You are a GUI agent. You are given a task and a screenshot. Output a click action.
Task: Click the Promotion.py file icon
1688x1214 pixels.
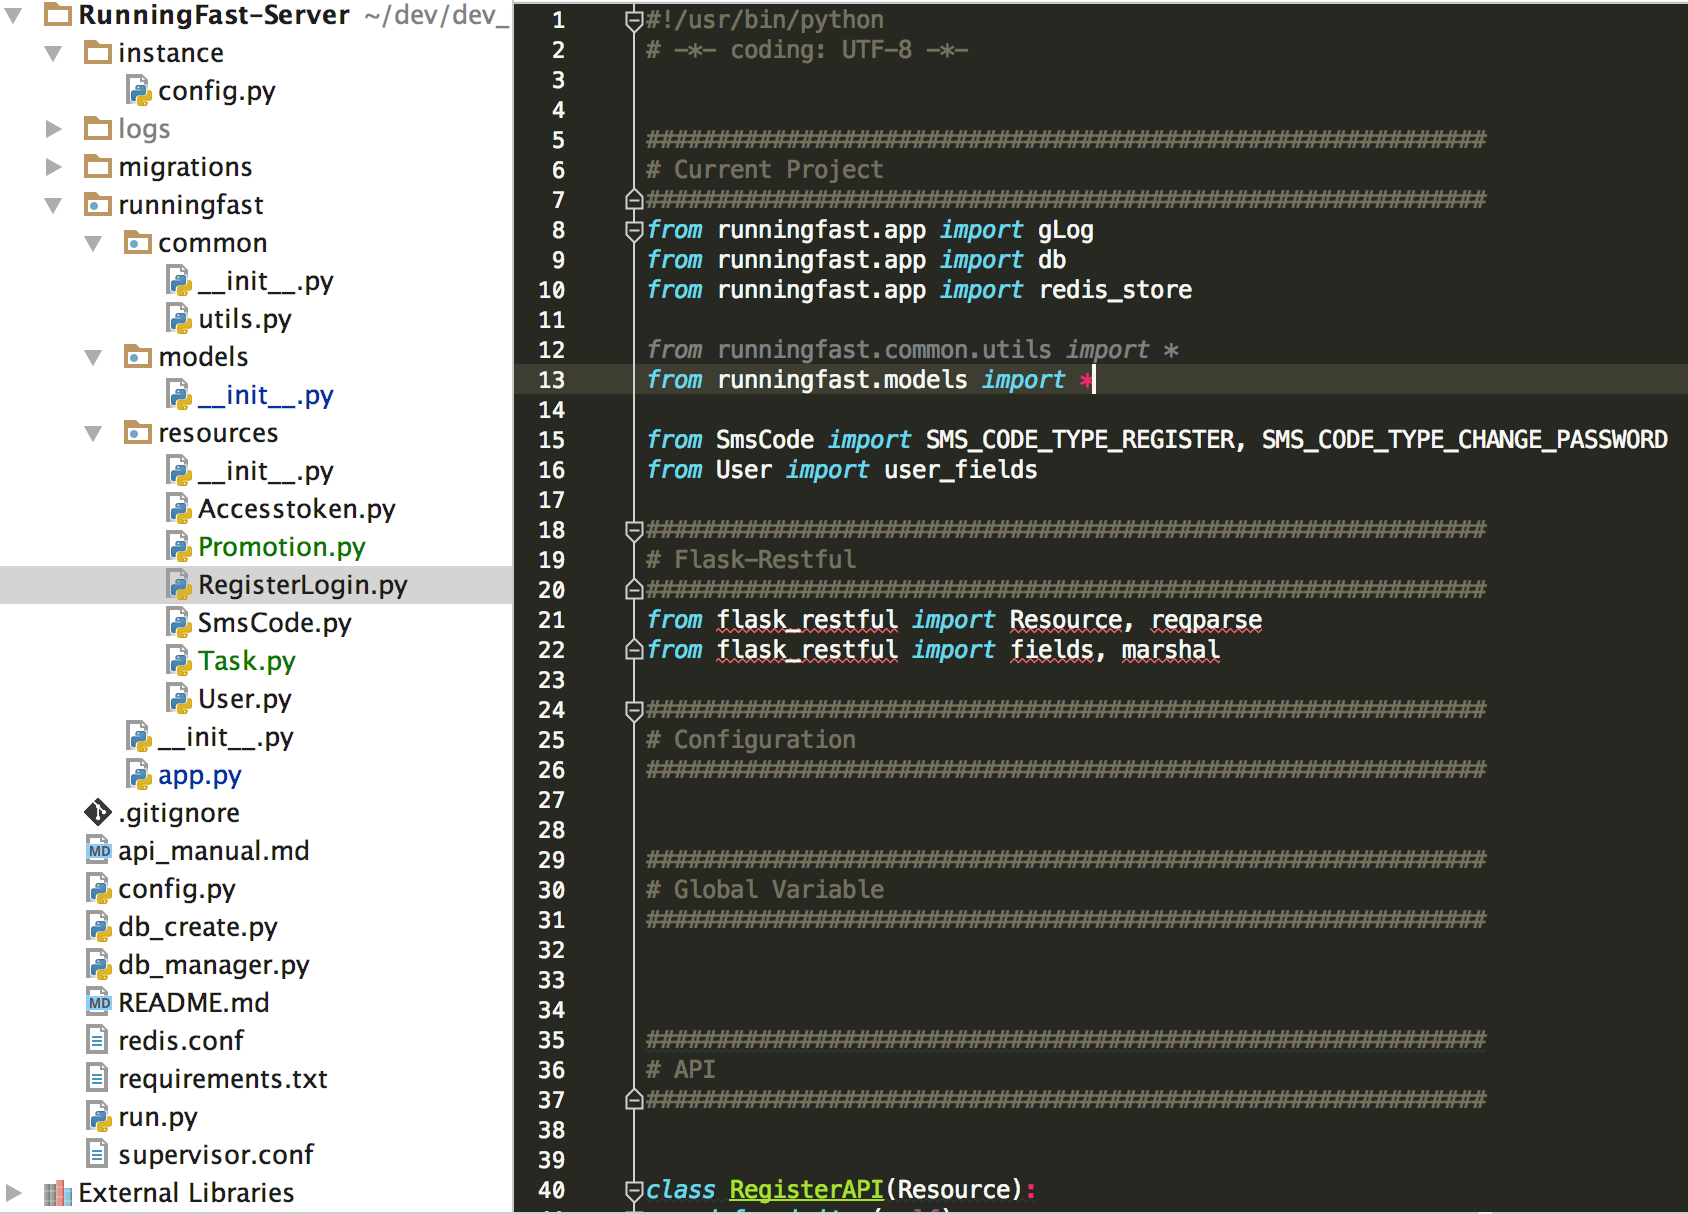coord(179,546)
